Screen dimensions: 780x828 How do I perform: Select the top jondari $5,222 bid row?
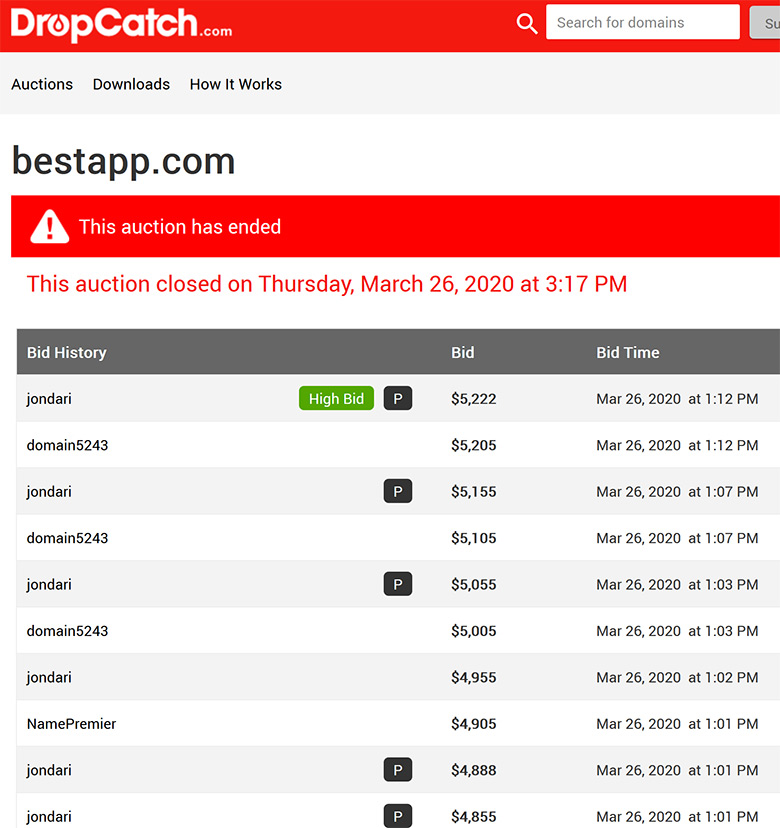398,398
